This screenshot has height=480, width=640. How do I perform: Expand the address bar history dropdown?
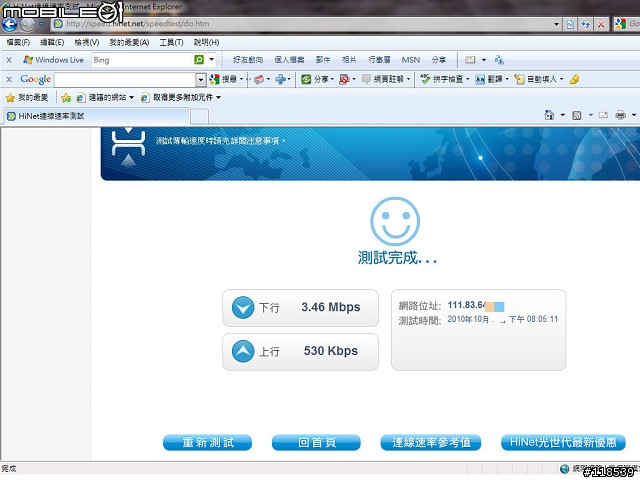pos(556,24)
